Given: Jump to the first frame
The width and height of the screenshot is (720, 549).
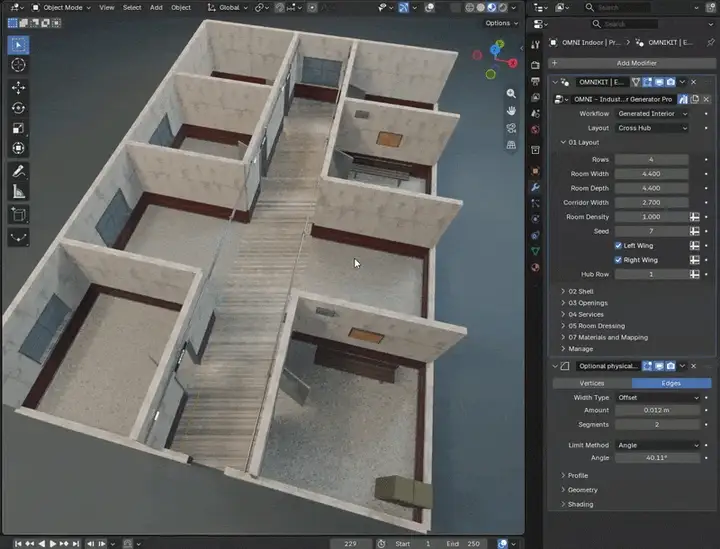Looking at the screenshot, I should (18, 543).
